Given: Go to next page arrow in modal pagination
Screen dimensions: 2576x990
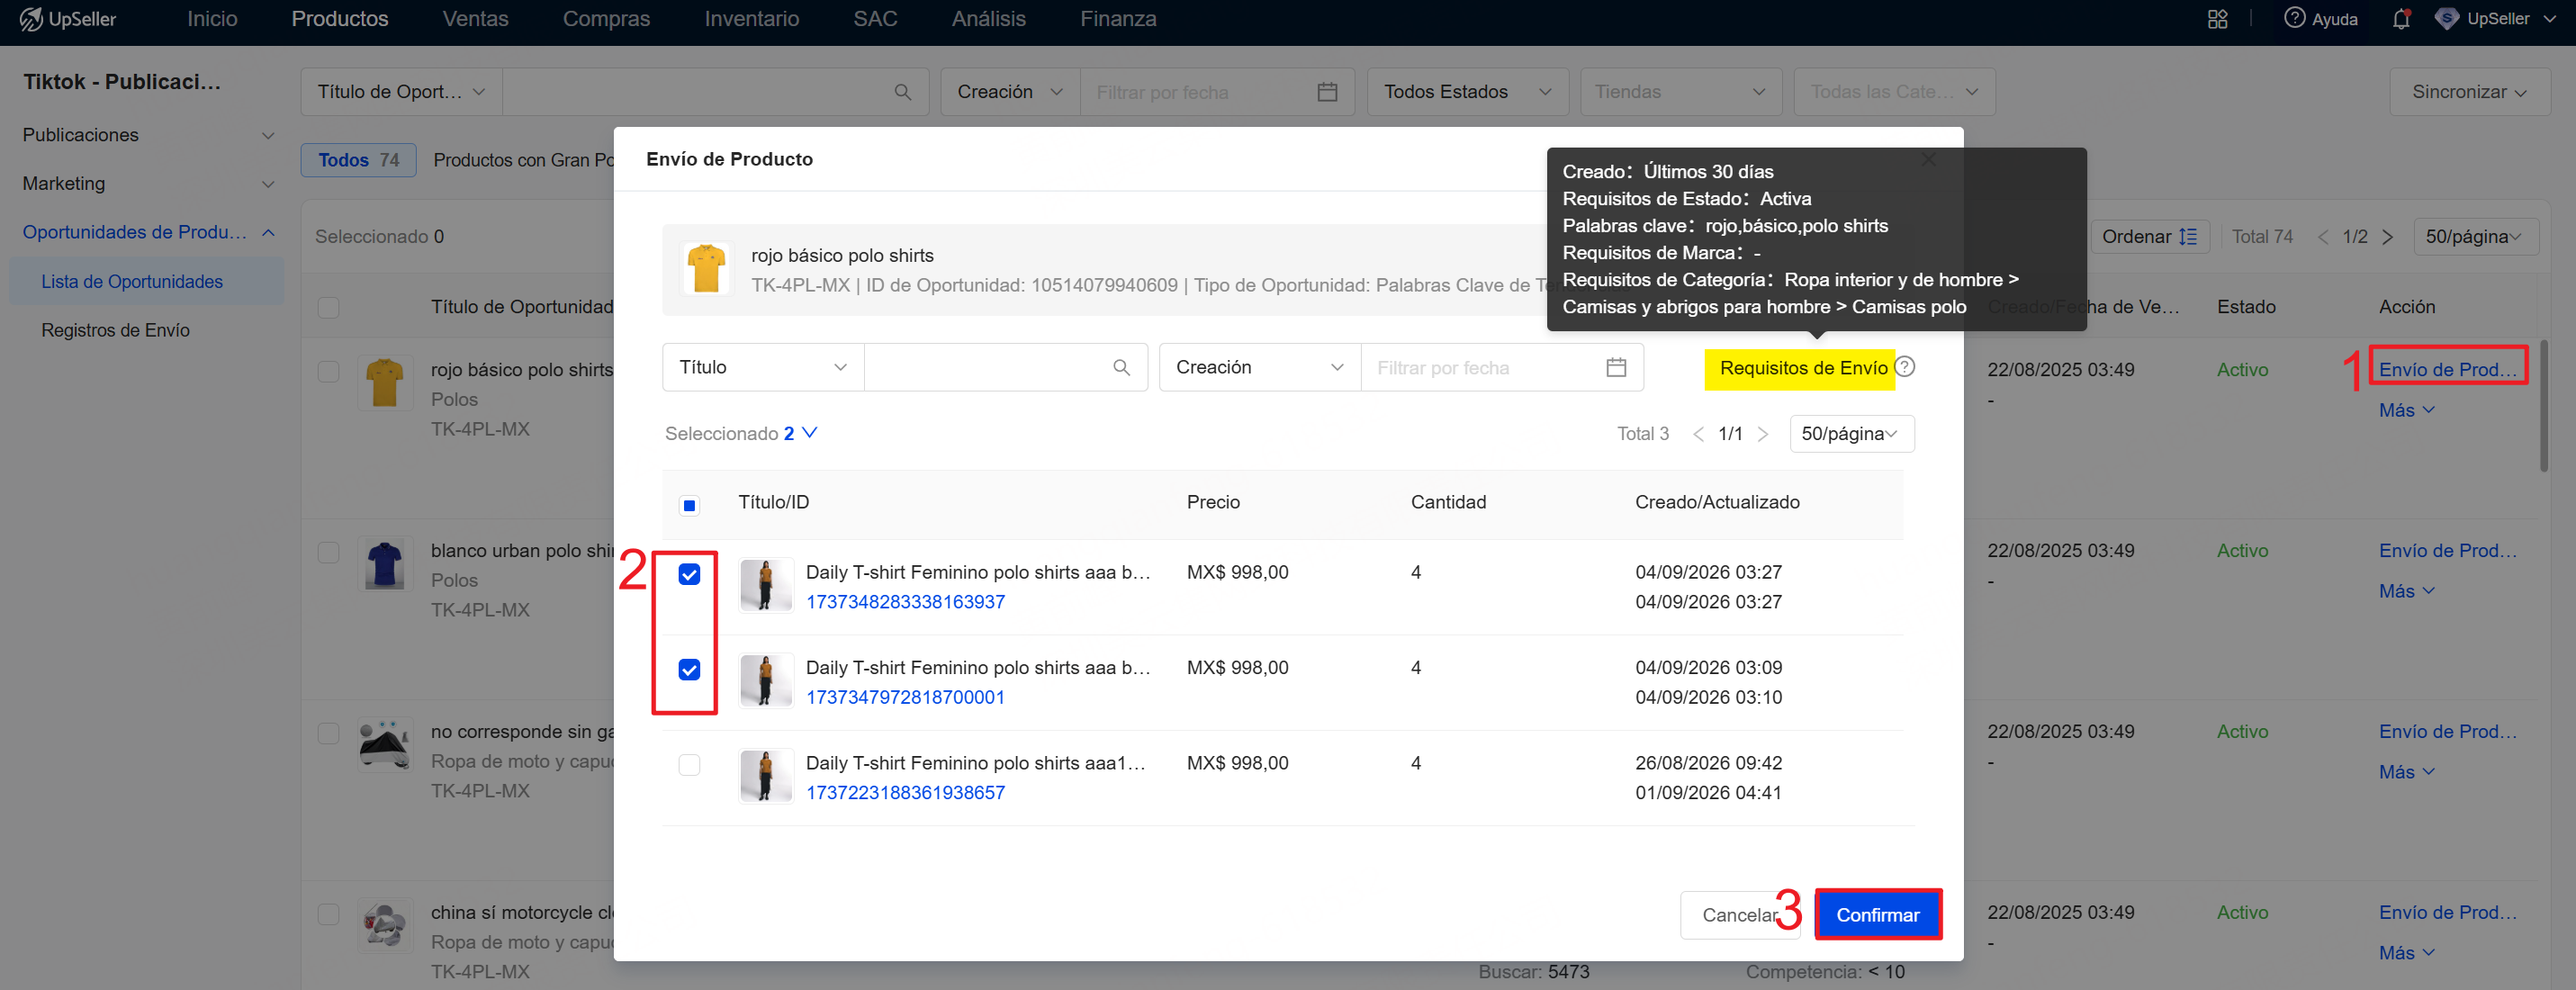Looking at the screenshot, I should pyautogui.click(x=1763, y=434).
